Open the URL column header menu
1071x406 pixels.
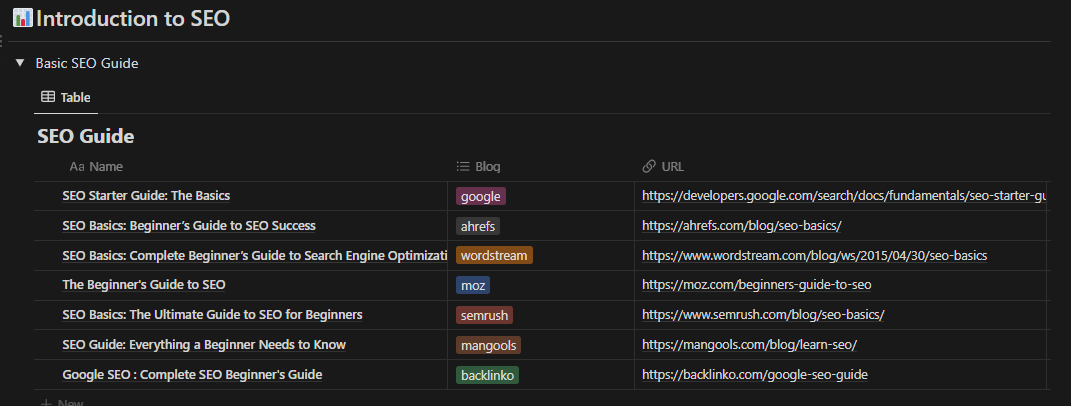click(x=672, y=166)
